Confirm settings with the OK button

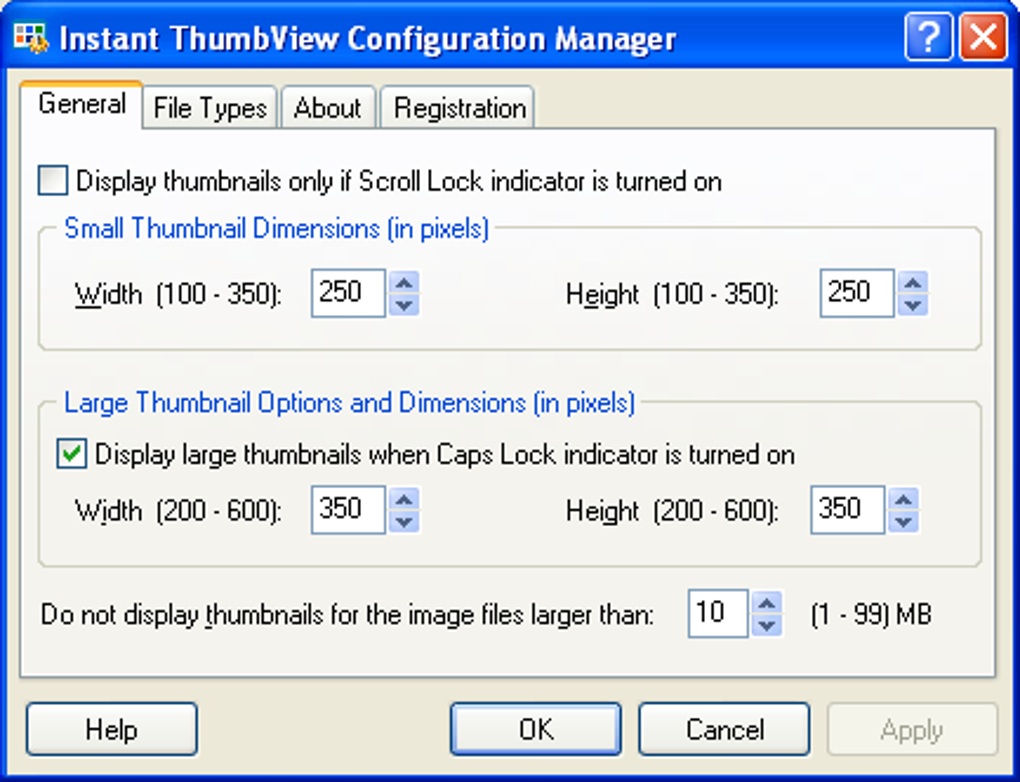tap(535, 729)
